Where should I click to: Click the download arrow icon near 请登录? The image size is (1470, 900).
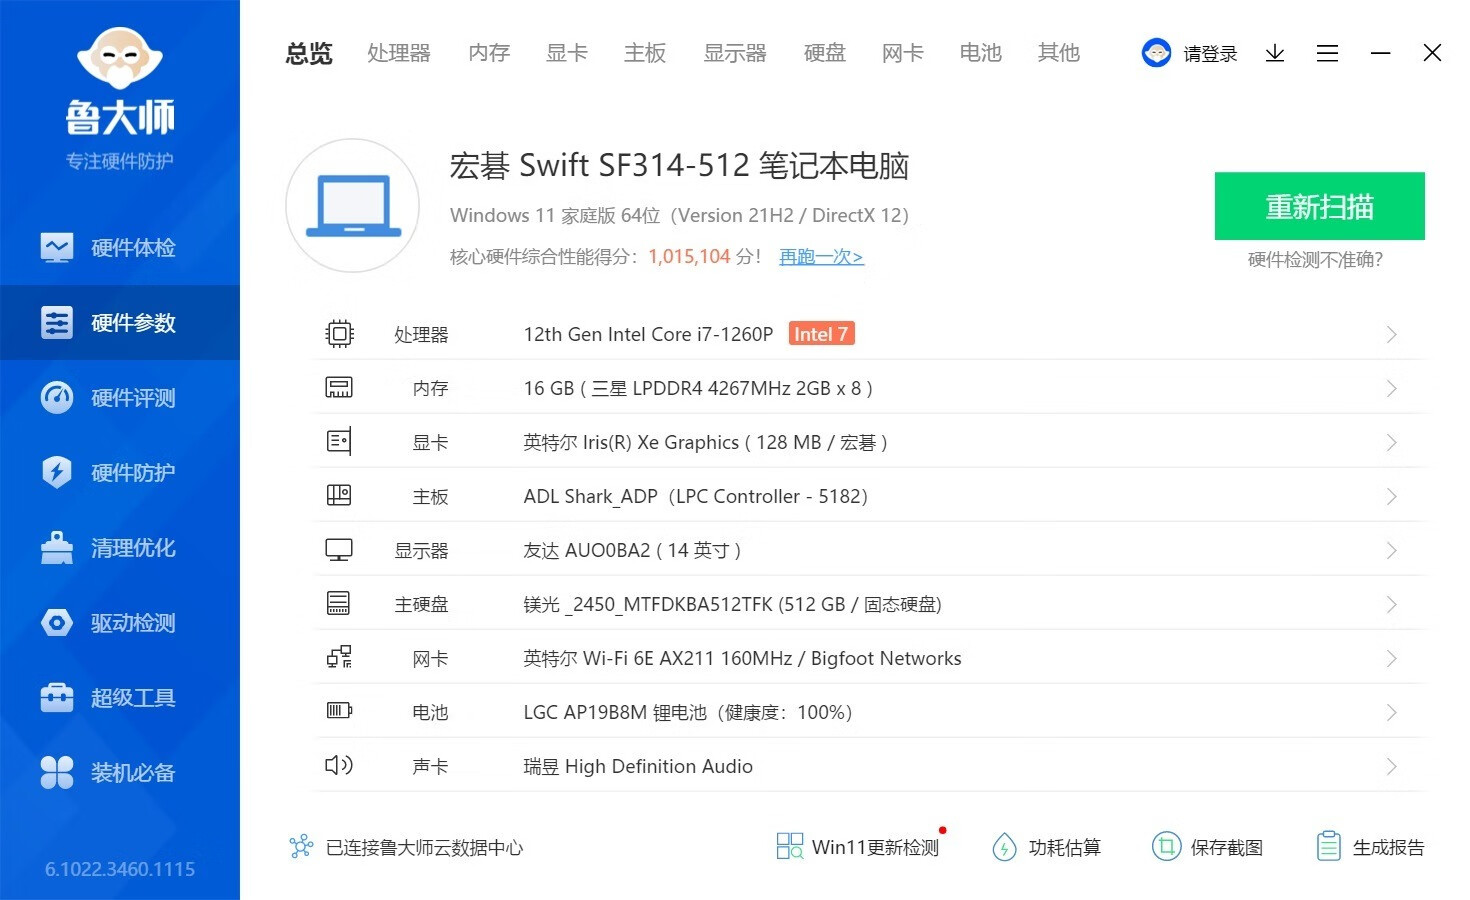tap(1274, 53)
